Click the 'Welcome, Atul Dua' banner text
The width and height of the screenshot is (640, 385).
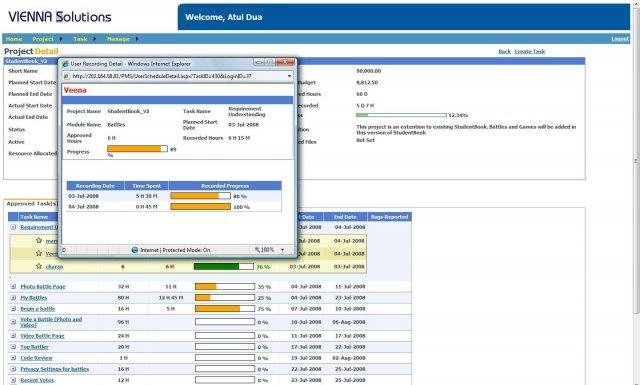pyautogui.click(x=224, y=17)
